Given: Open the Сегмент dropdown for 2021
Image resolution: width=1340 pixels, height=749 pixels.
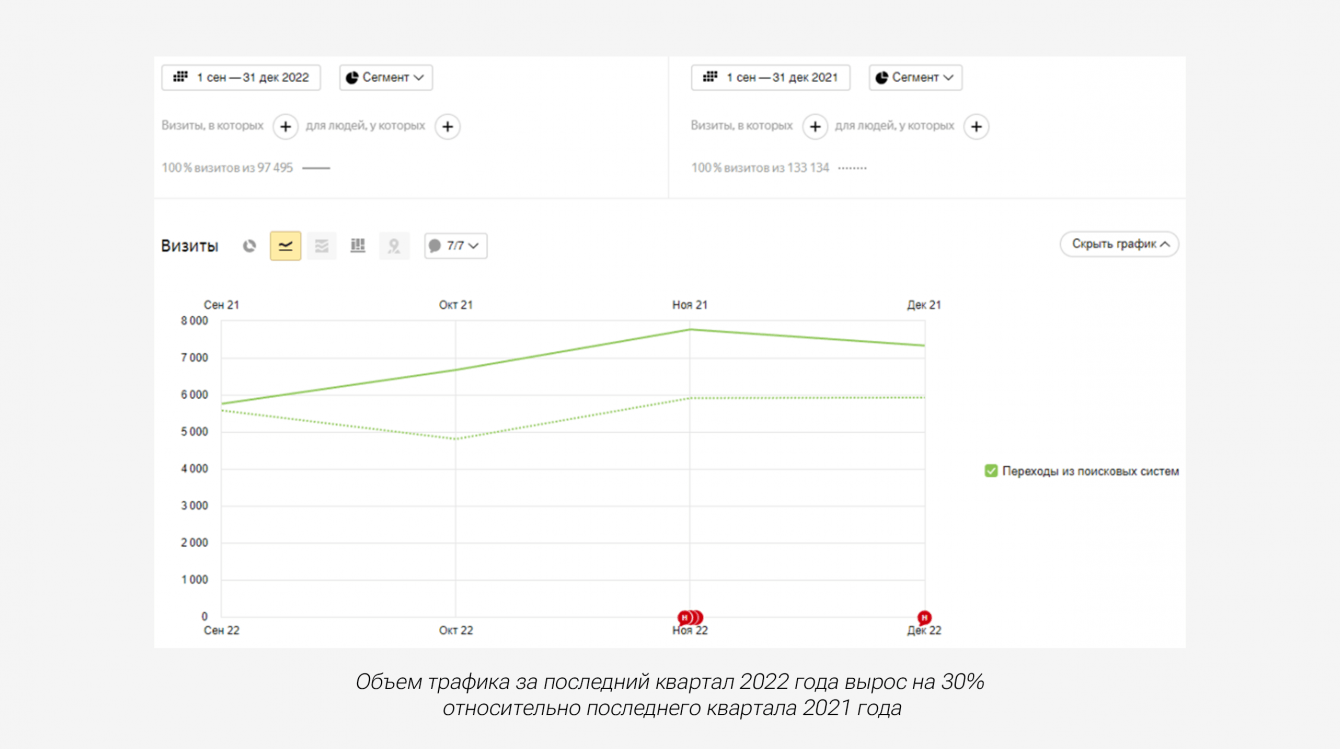Looking at the screenshot, I should (915, 78).
